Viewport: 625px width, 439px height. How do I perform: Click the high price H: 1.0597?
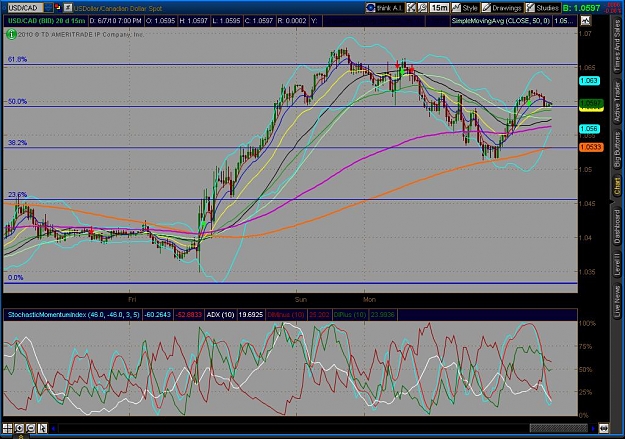(x=194, y=21)
